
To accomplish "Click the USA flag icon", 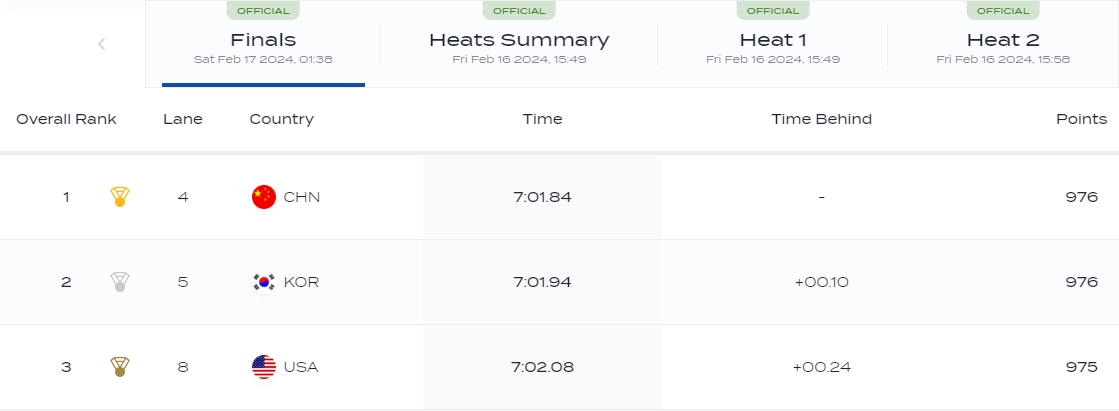I will [264, 367].
